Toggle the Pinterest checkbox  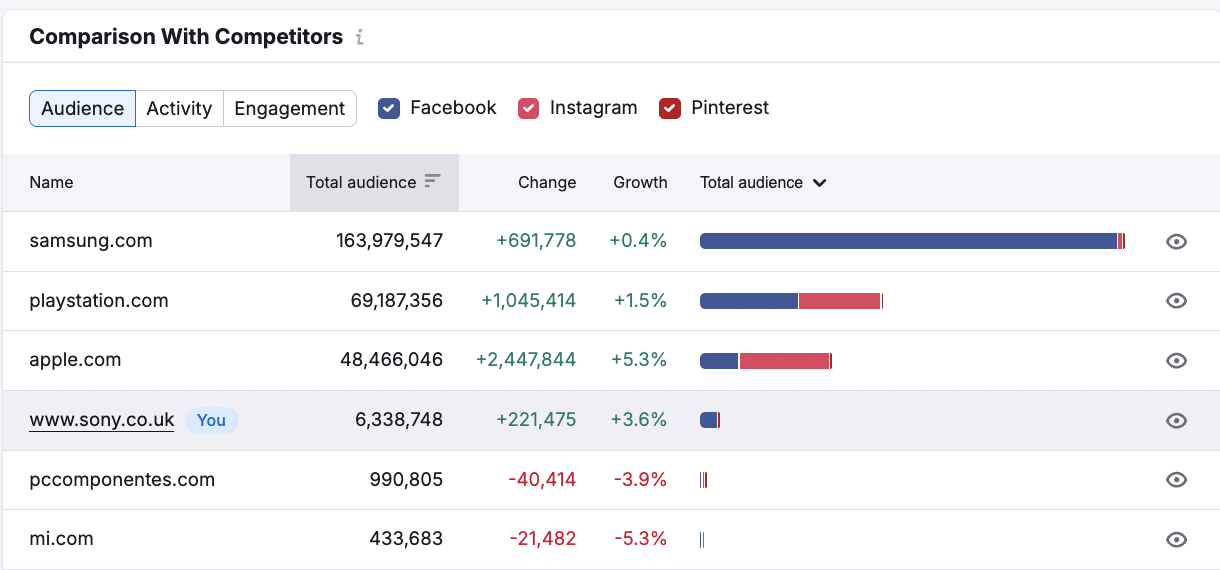pos(670,108)
